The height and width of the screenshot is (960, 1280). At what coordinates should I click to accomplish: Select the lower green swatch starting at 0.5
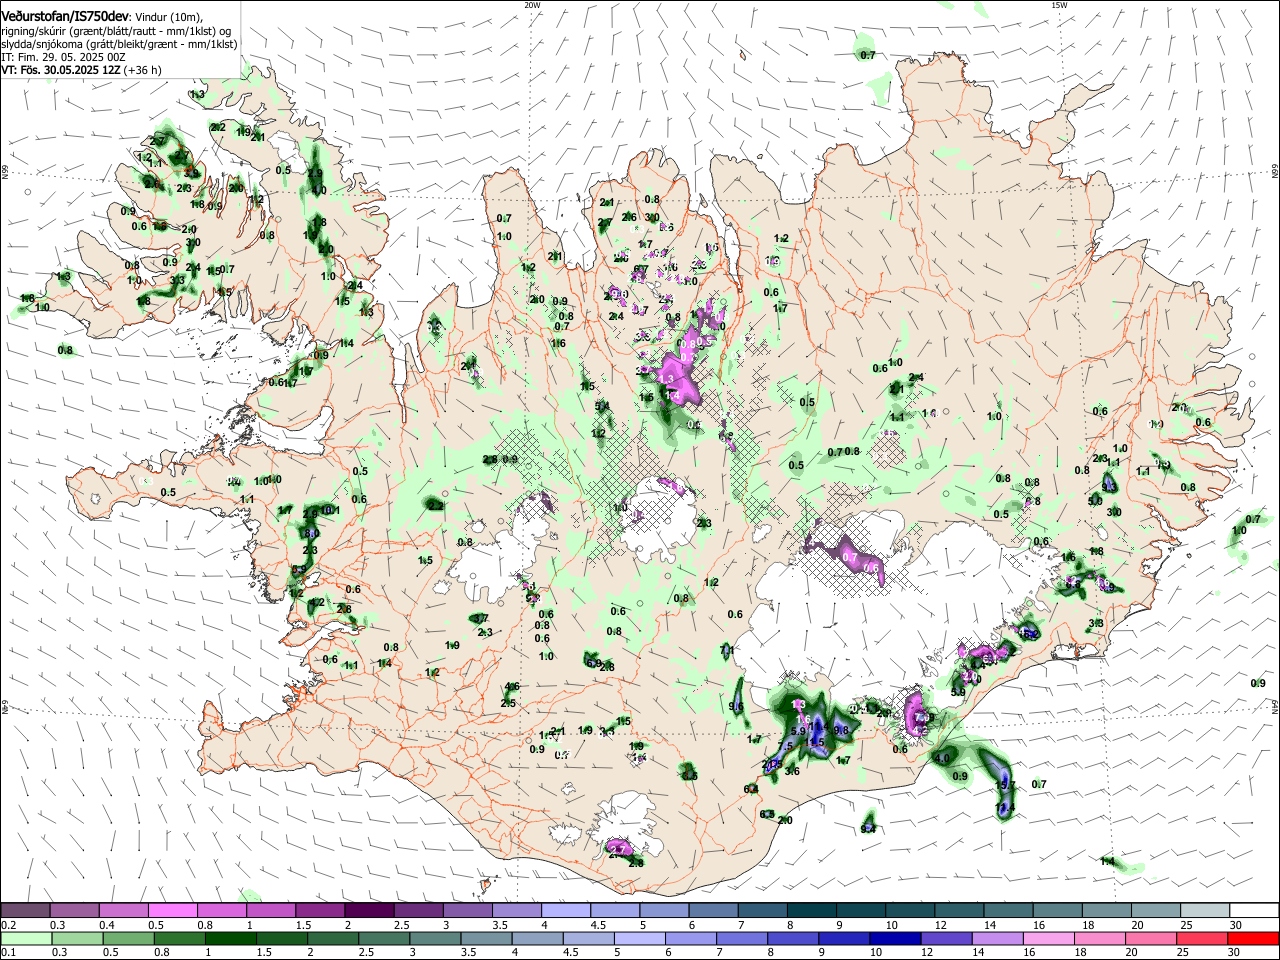[x=127, y=939]
